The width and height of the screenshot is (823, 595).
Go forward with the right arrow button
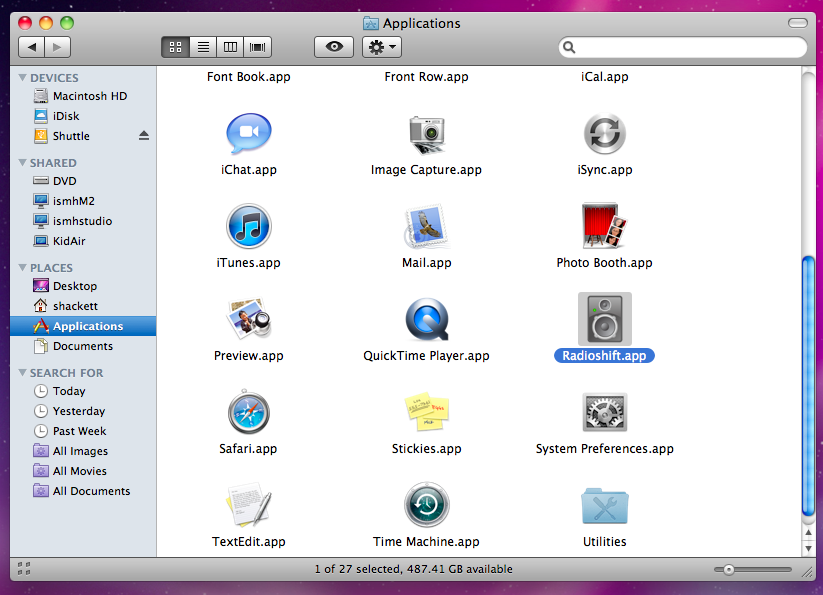tap(58, 47)
